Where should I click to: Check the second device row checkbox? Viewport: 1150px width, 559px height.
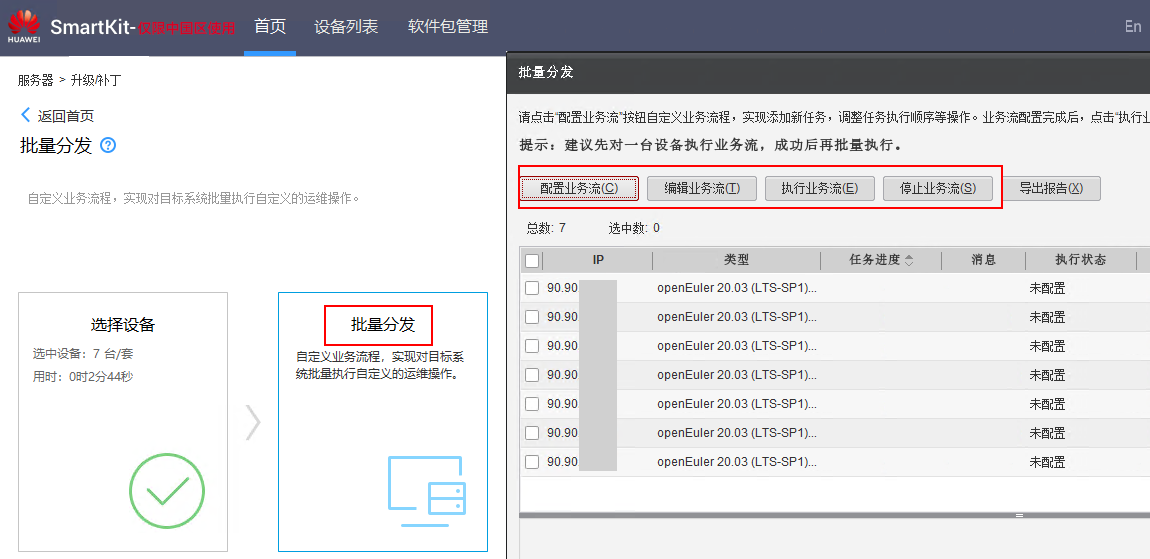(532, 317)
